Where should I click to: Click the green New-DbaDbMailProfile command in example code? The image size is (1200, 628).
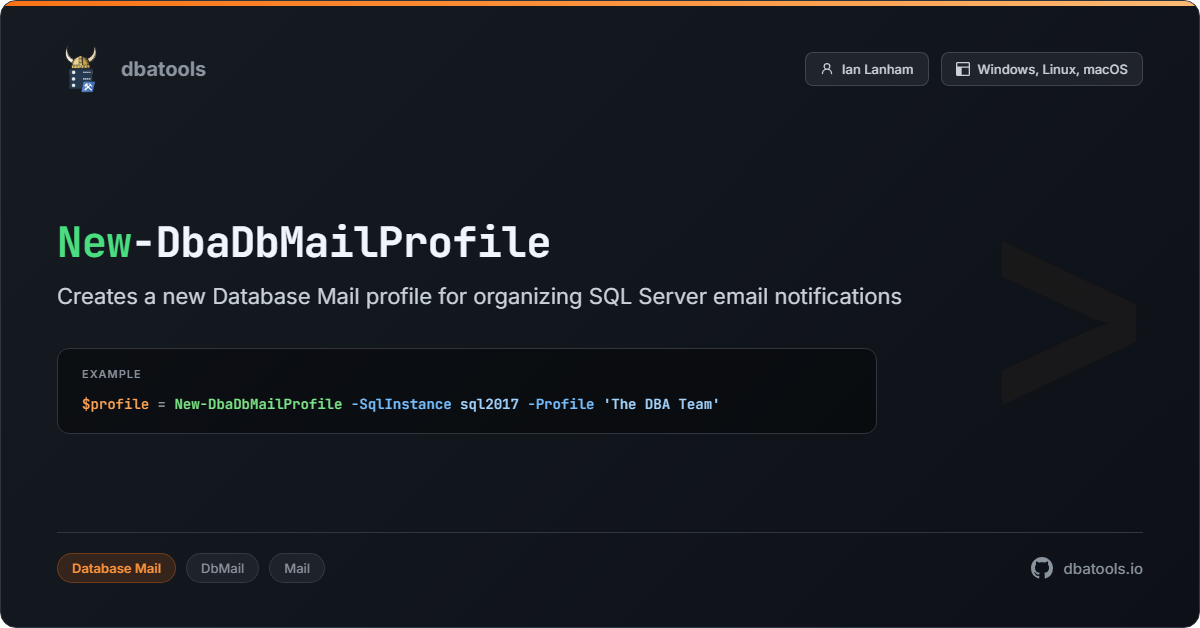pos(258,404)
